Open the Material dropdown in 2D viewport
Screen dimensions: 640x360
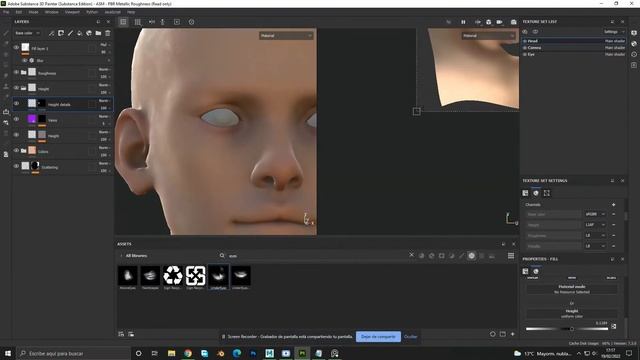click(x=489, y=36)
